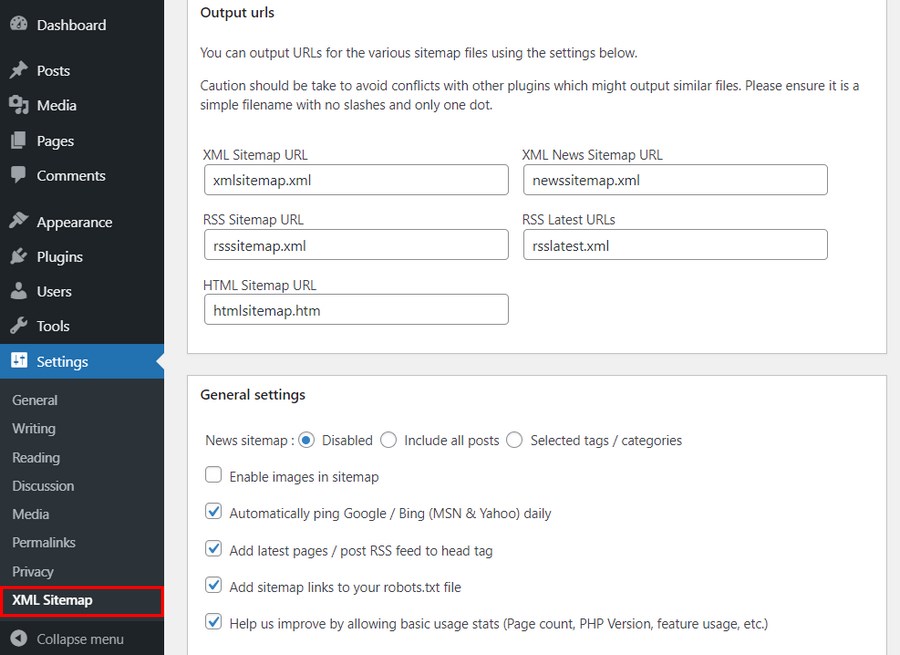
Task: Uncheck the basic usage stats checkbox
Action: point(214,622)
